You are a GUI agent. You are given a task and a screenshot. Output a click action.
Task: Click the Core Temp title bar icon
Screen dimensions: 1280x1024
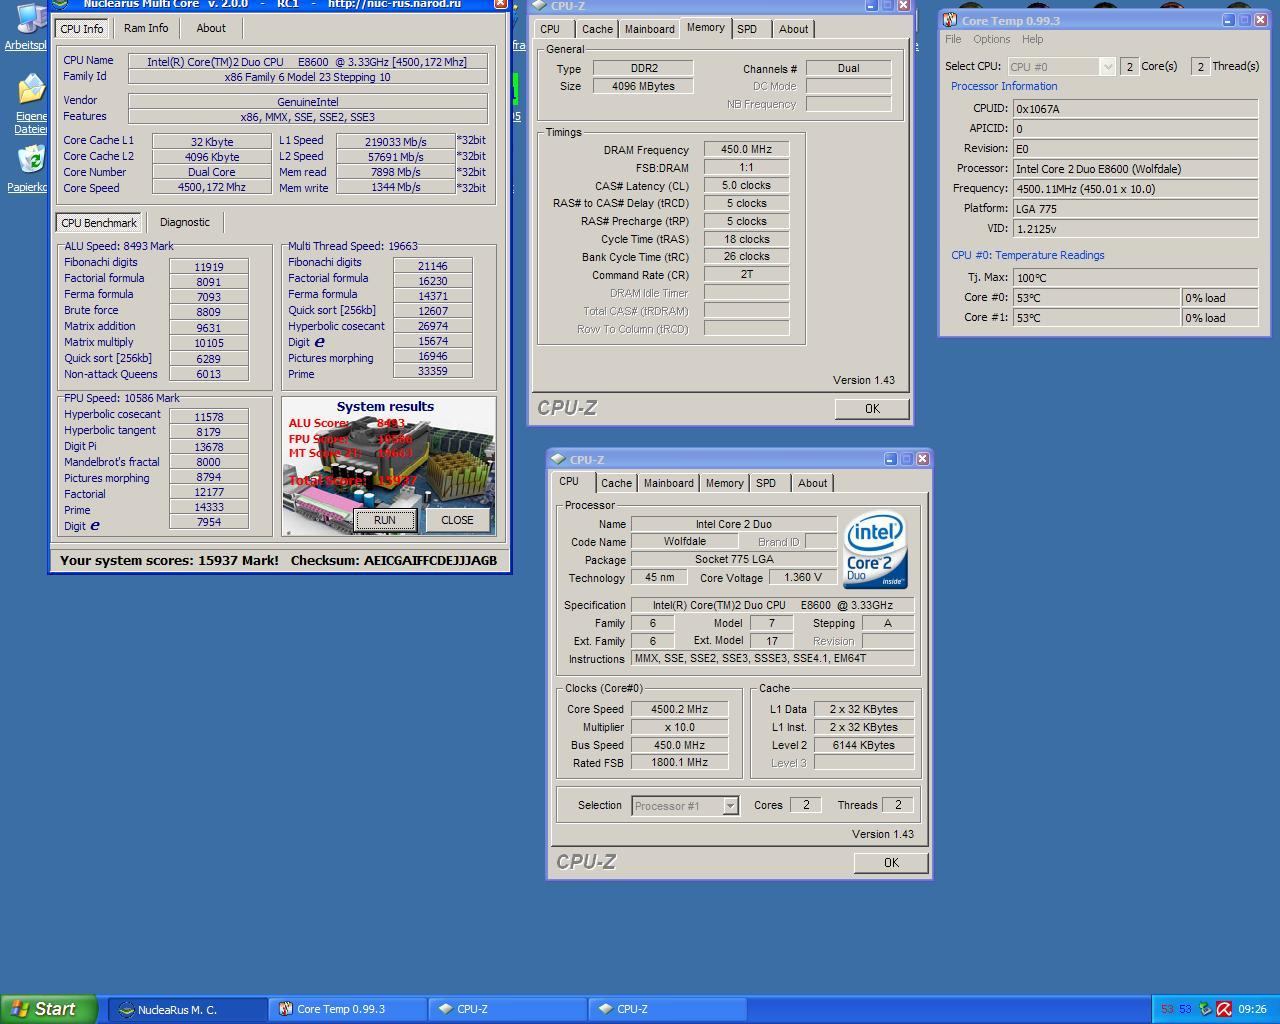[950, 20]
